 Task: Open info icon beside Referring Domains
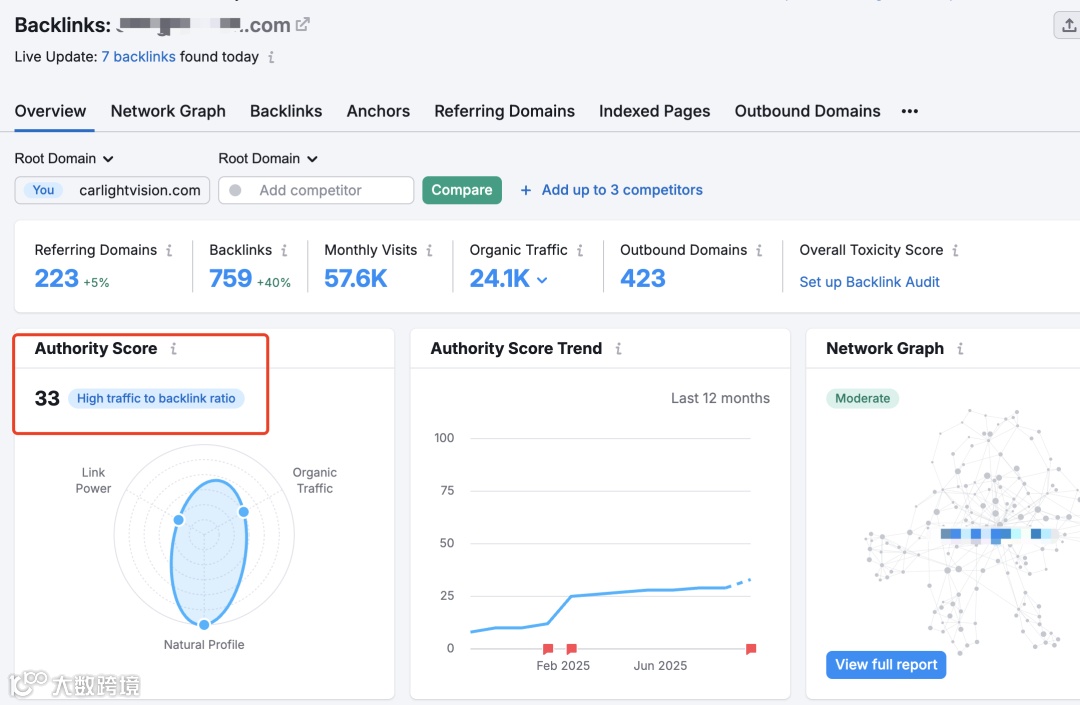coord(169,251)
